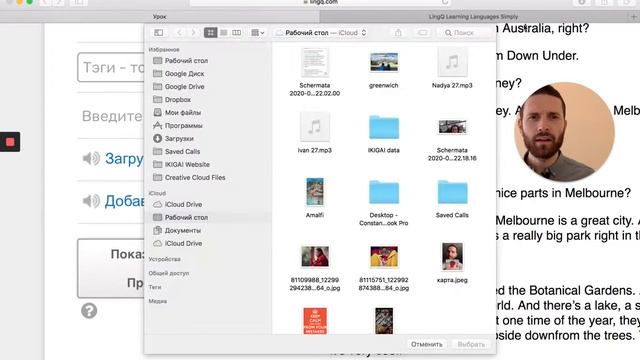Click the speaker icon beside Добавить
Viewport: 640px width, 360px height.
point(91,201)
